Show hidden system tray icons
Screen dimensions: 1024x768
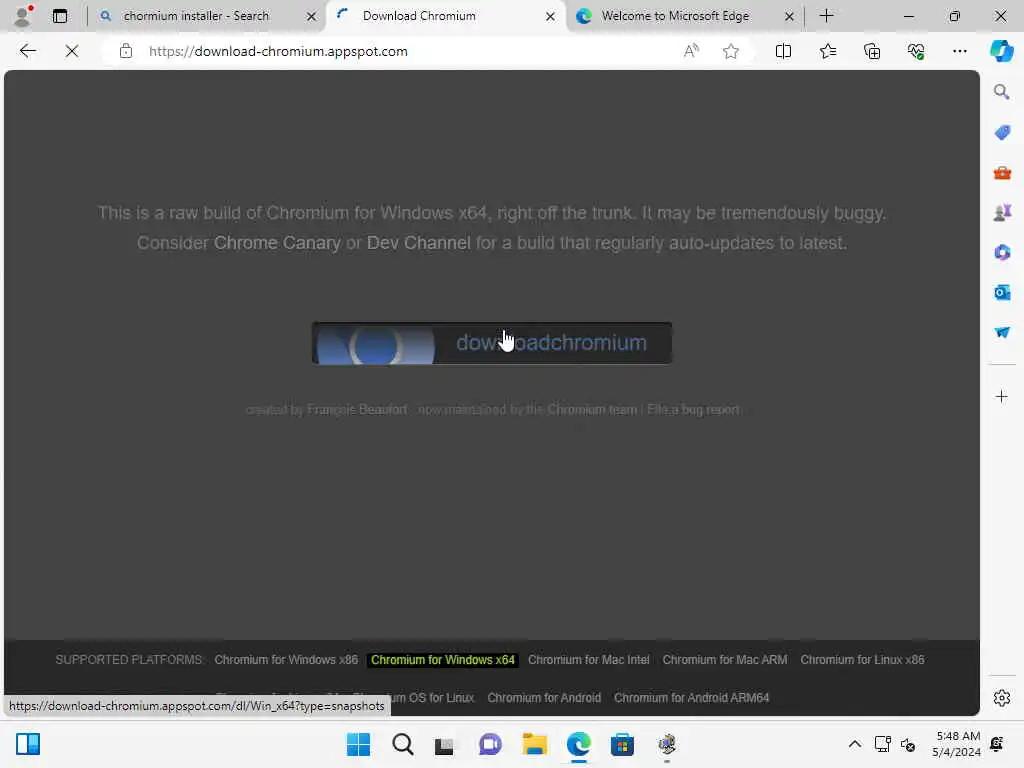[x=854, y=744]
